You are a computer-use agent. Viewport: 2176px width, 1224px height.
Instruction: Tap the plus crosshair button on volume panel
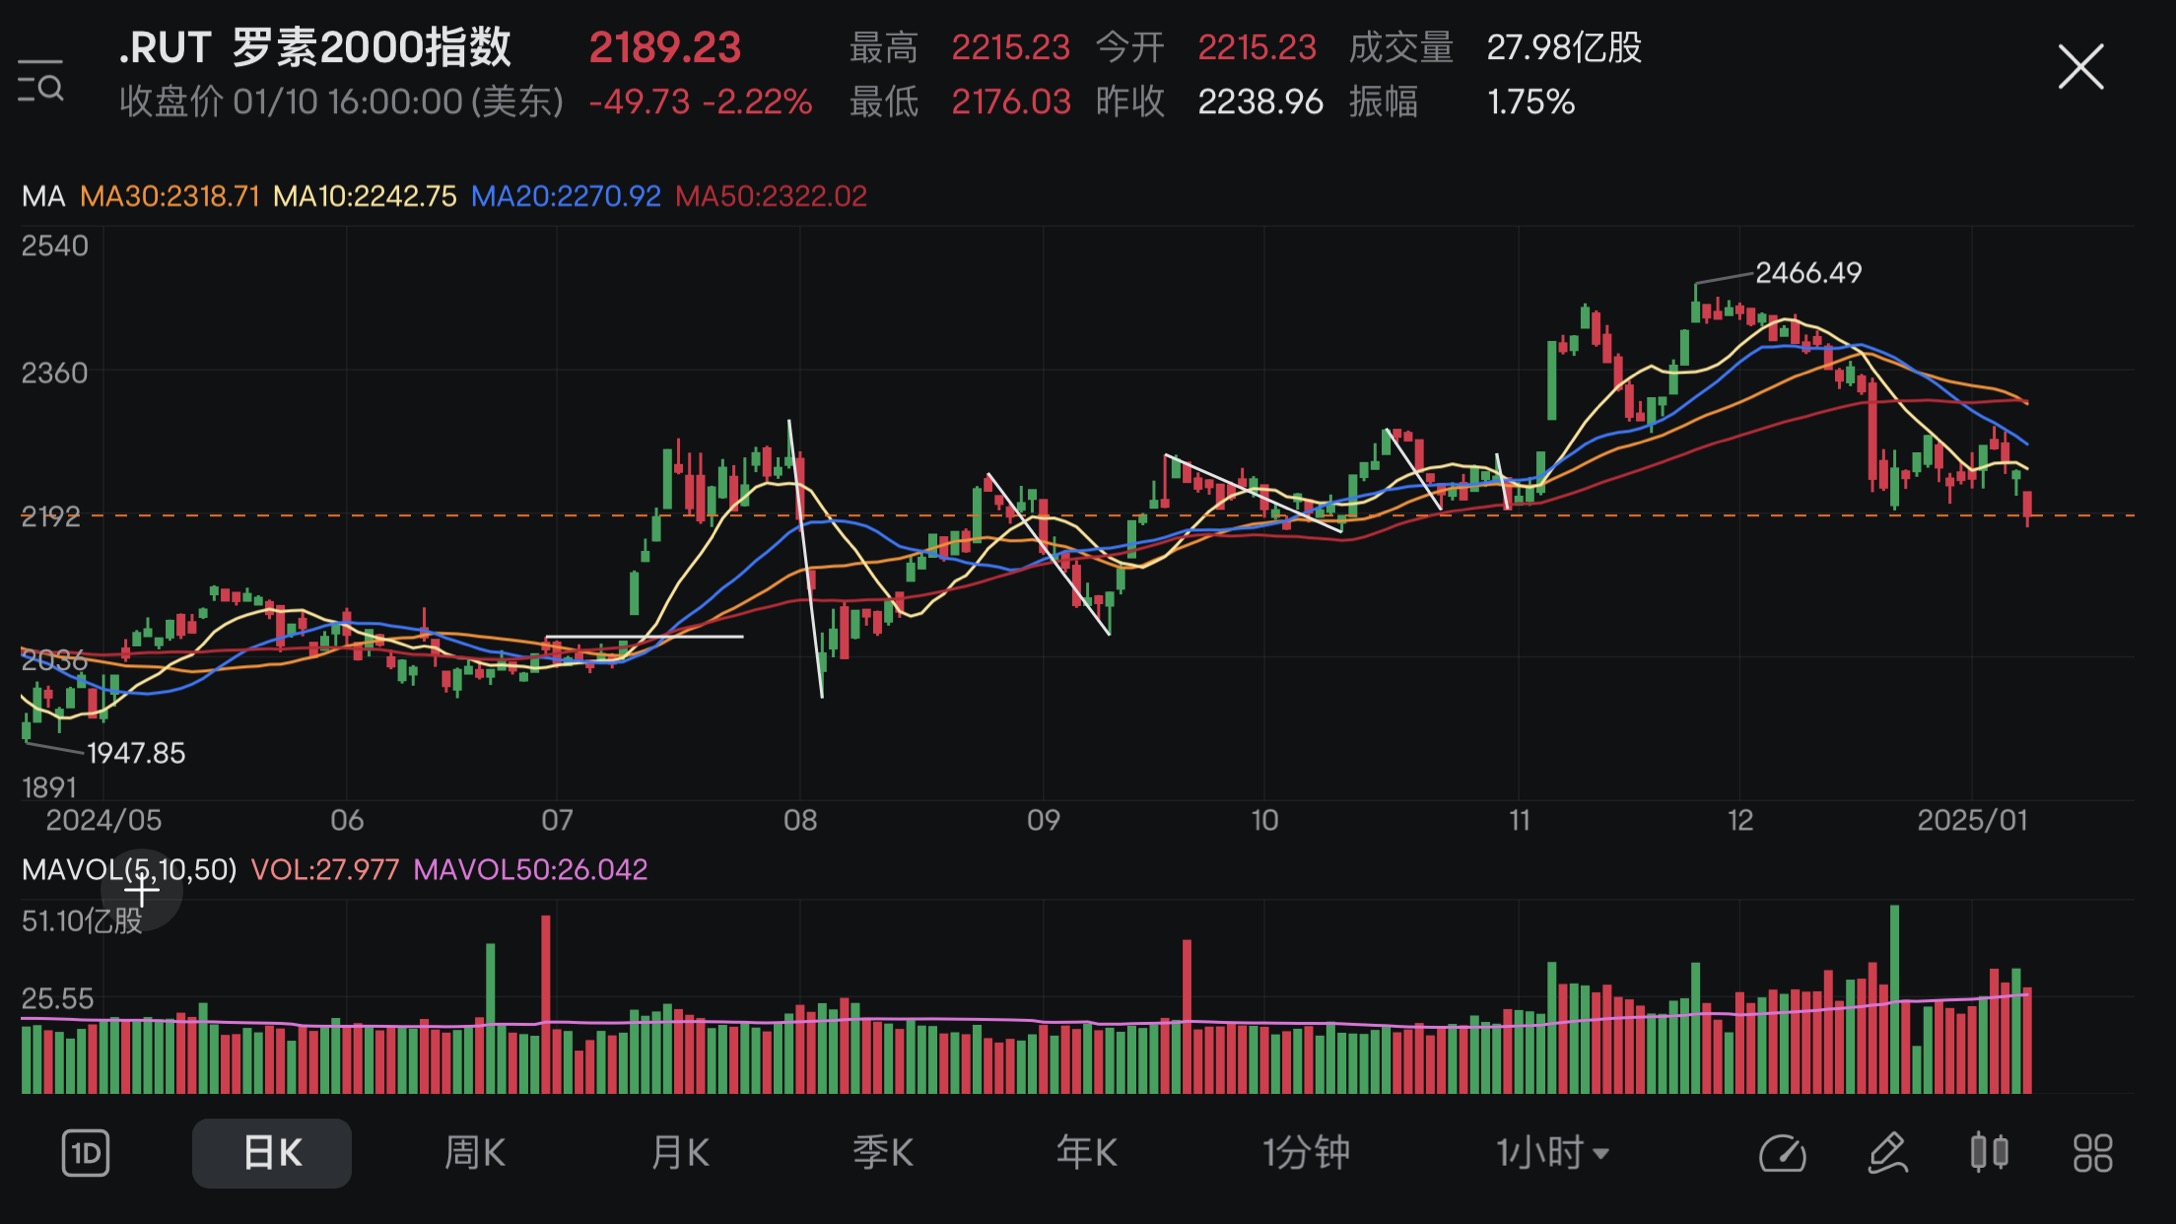click(x=142, y=890)
